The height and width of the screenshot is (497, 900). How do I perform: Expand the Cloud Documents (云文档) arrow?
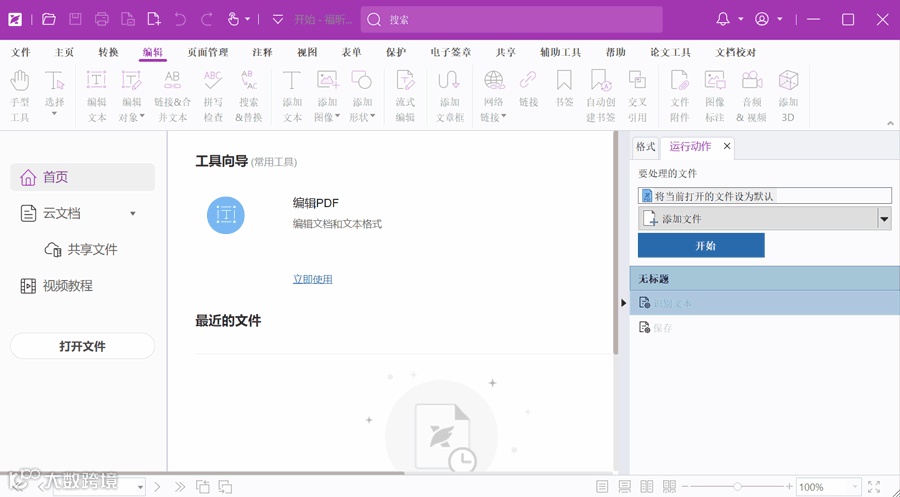click(x=133, y=213)
